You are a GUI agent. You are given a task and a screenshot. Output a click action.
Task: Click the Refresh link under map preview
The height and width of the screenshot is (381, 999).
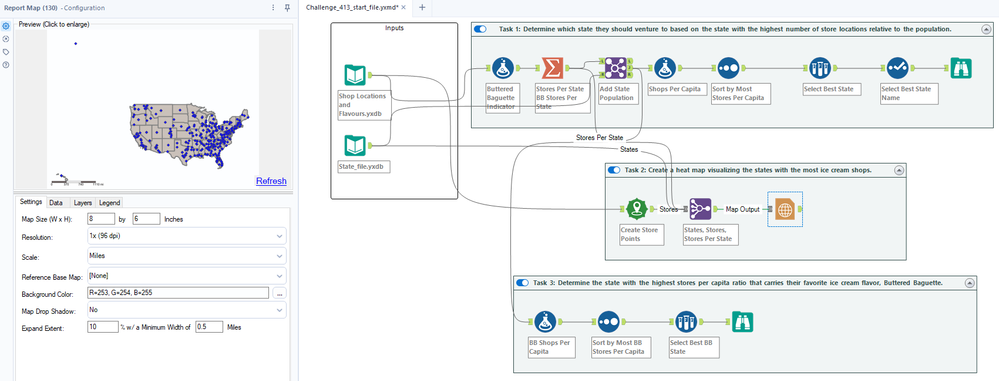pyautogui.click(x=271, y=181)
